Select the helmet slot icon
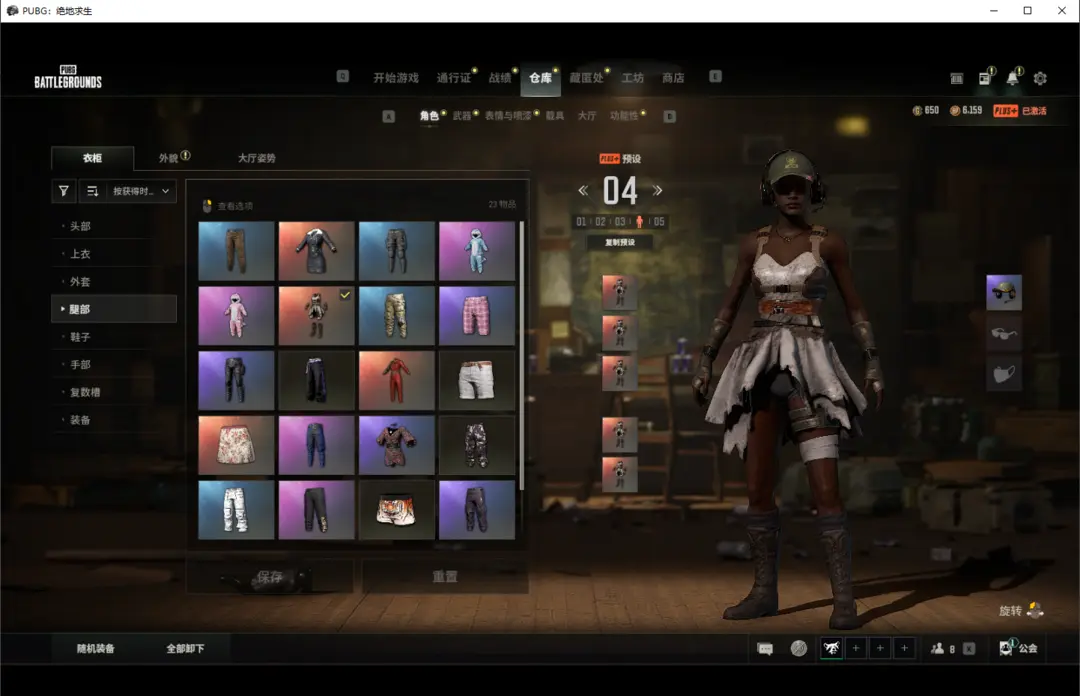Screen dimensions: 1080x696 tap(1004, 293)
